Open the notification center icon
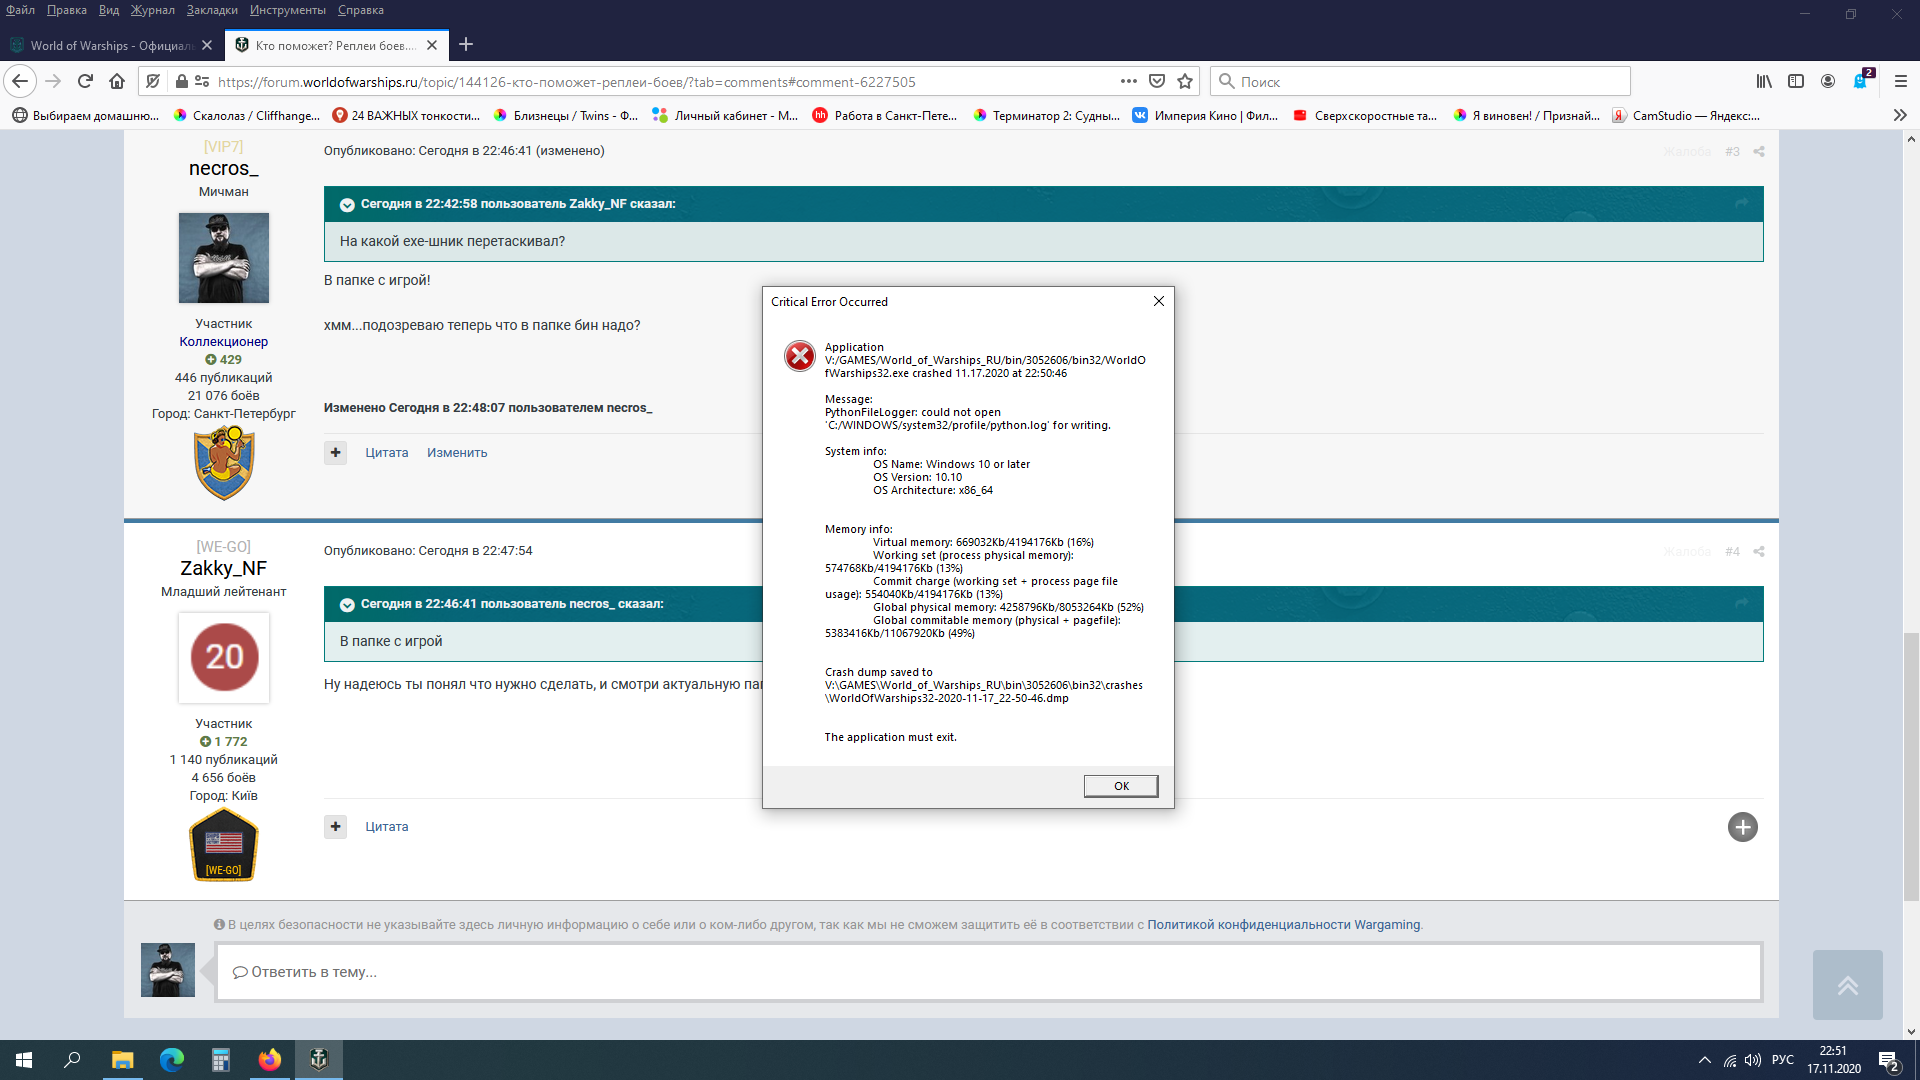 [1889, 1061]
